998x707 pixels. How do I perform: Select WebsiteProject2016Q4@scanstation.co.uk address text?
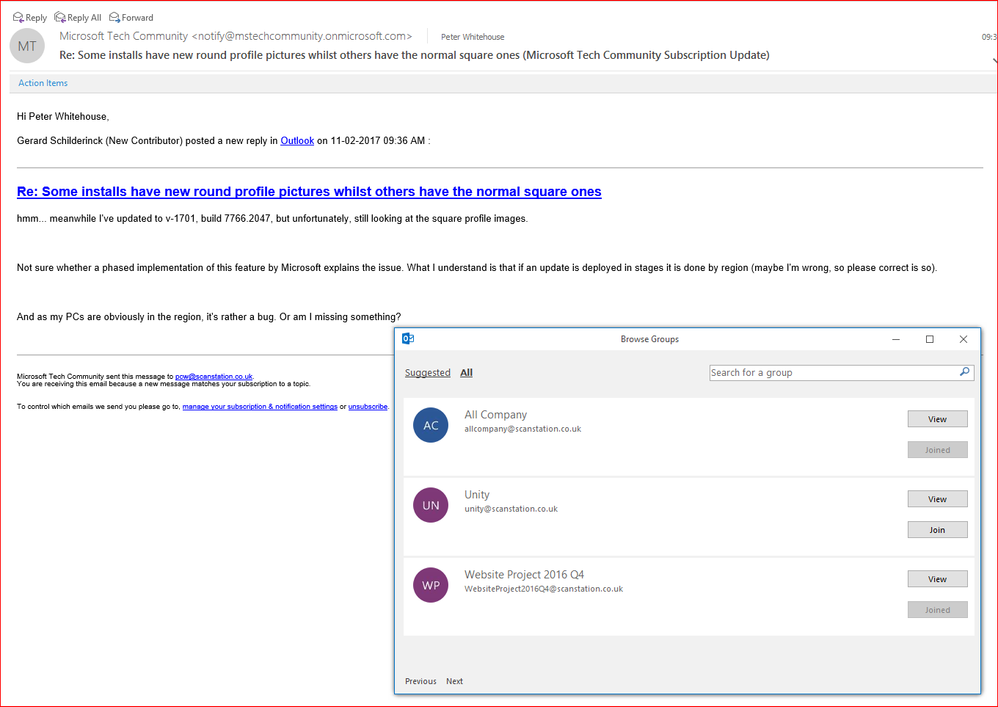[544, 589]
